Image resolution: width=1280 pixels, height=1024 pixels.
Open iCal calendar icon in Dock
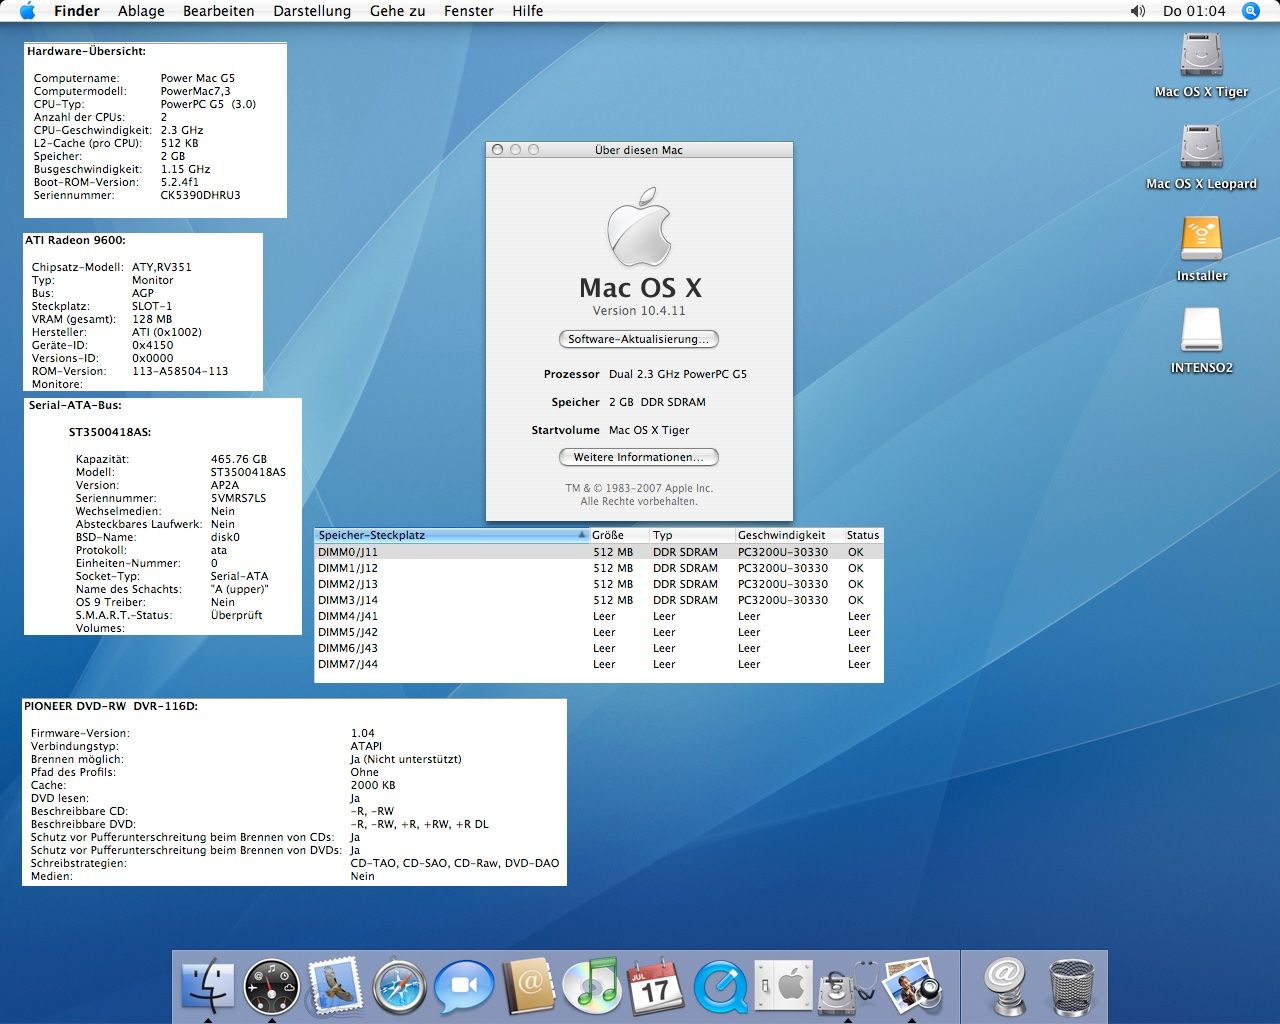click(655, 986)
